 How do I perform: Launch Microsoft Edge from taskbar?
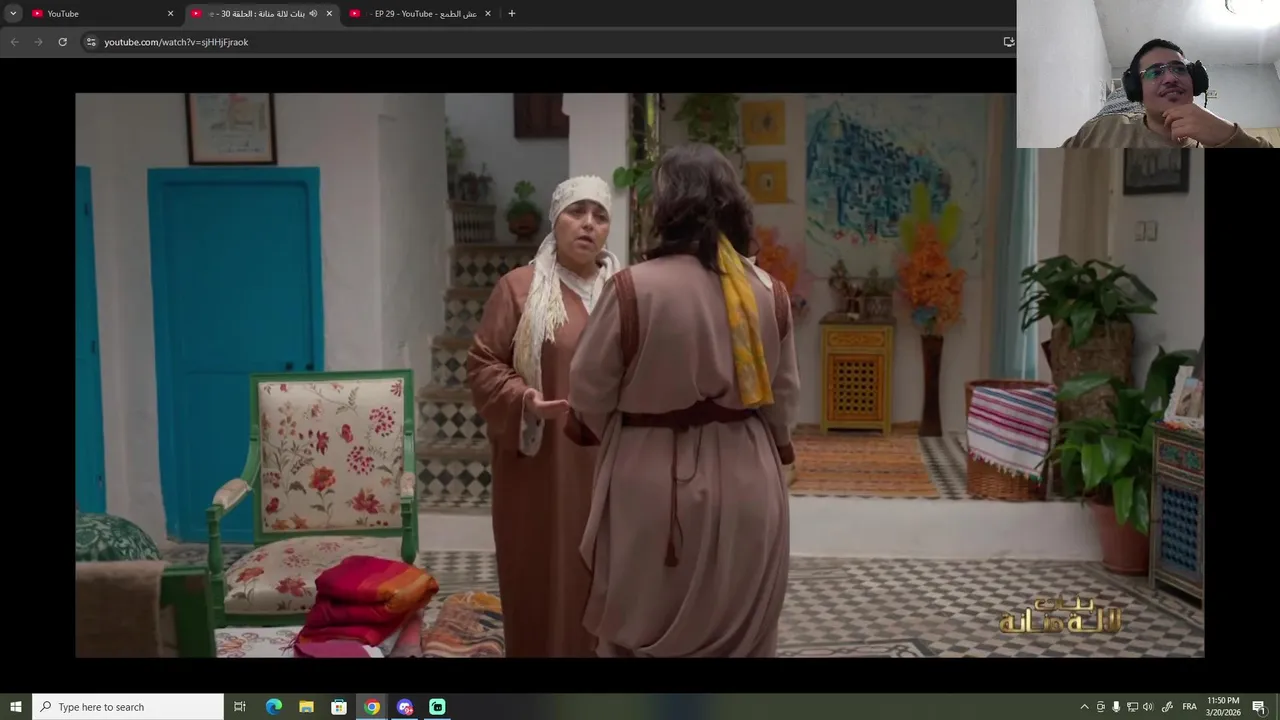[x=273, y=707]
